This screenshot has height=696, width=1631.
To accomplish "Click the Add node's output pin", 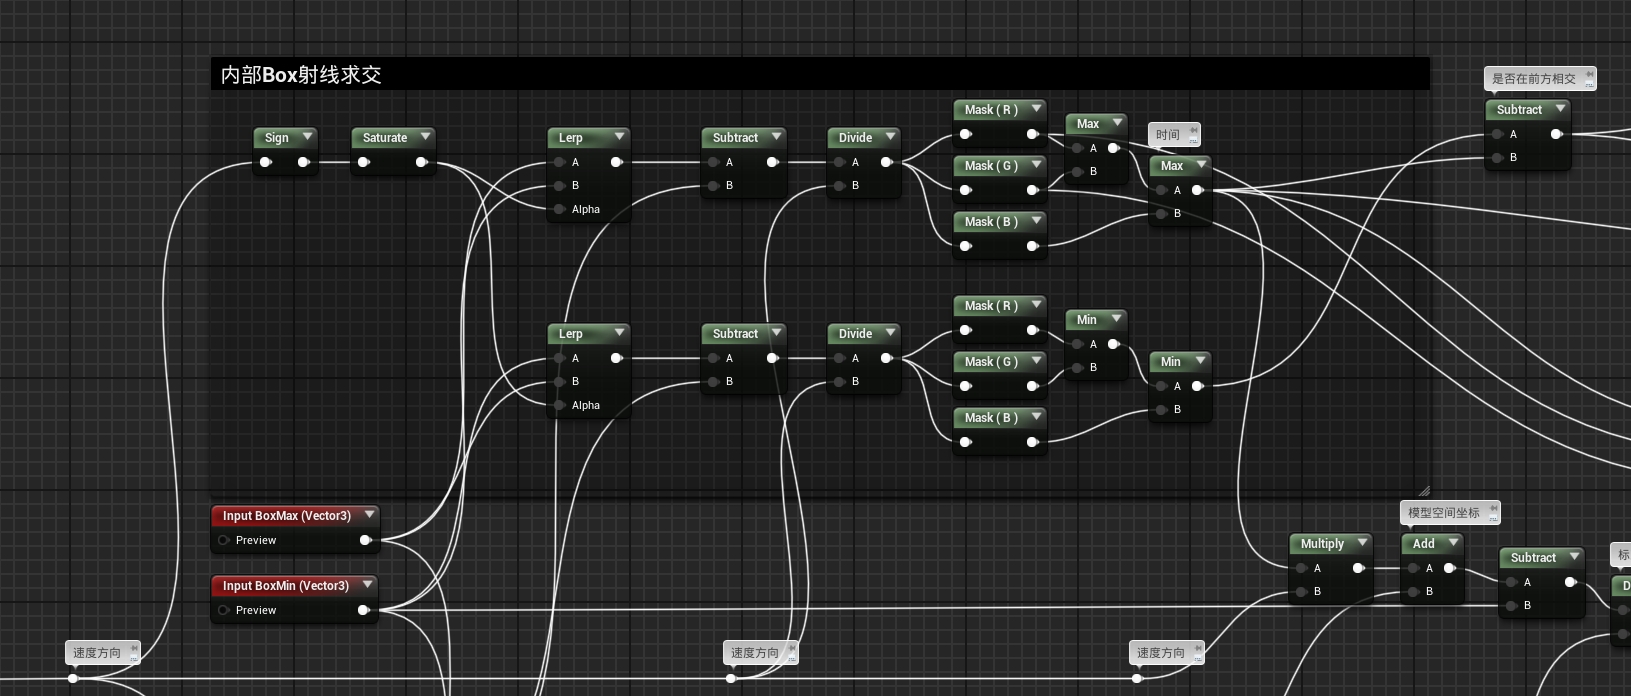I will click(x=1450, y=568).
